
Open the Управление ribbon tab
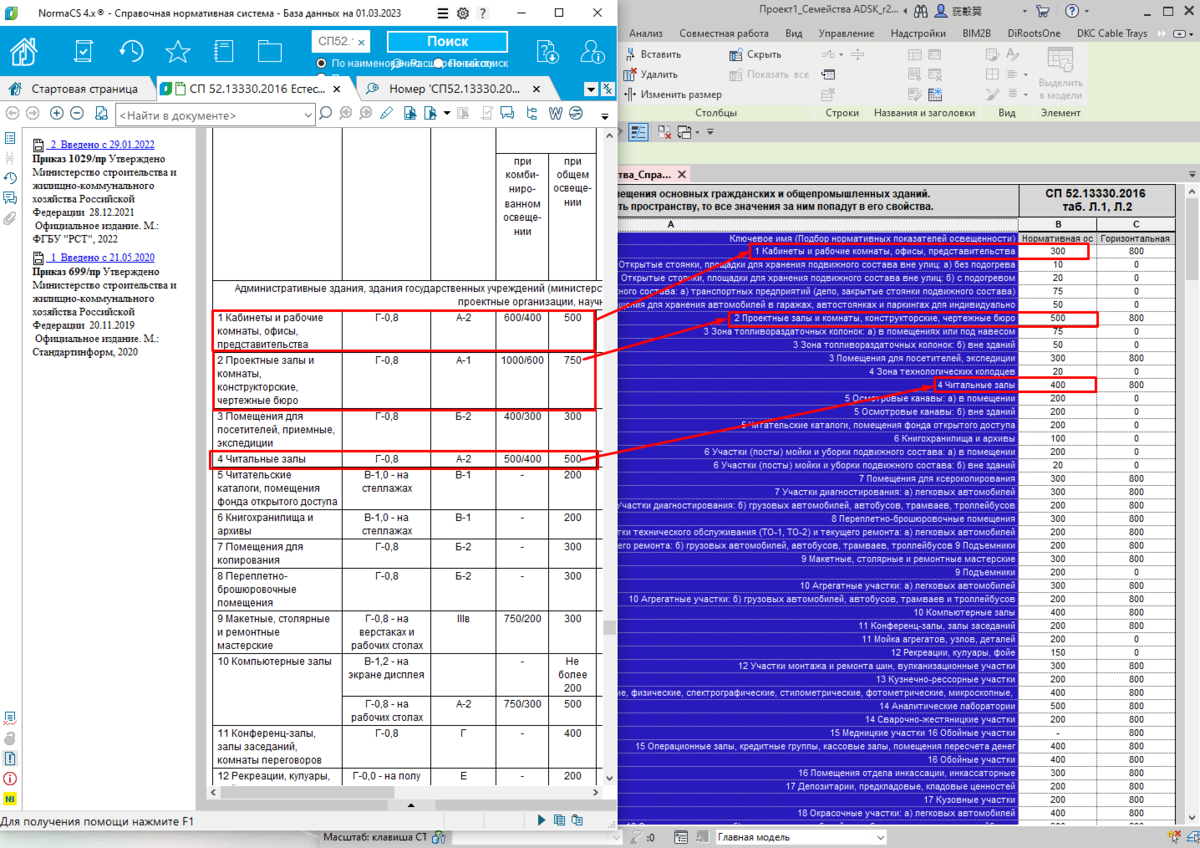point(846,33)
